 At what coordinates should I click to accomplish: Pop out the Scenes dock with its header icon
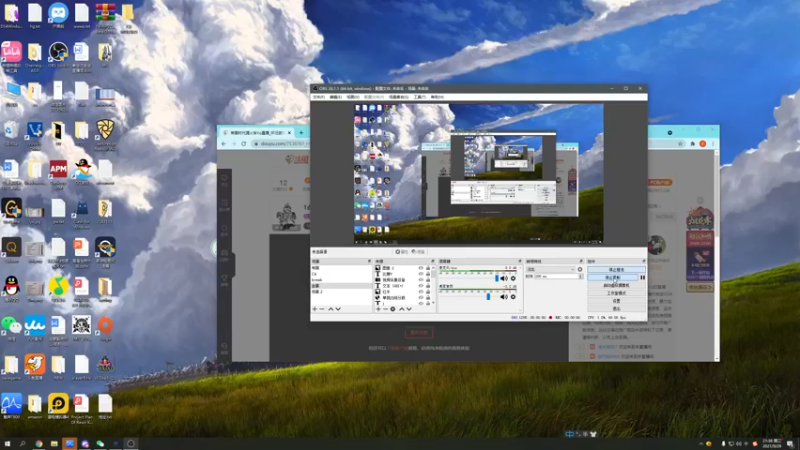click(x=369, y=261)
